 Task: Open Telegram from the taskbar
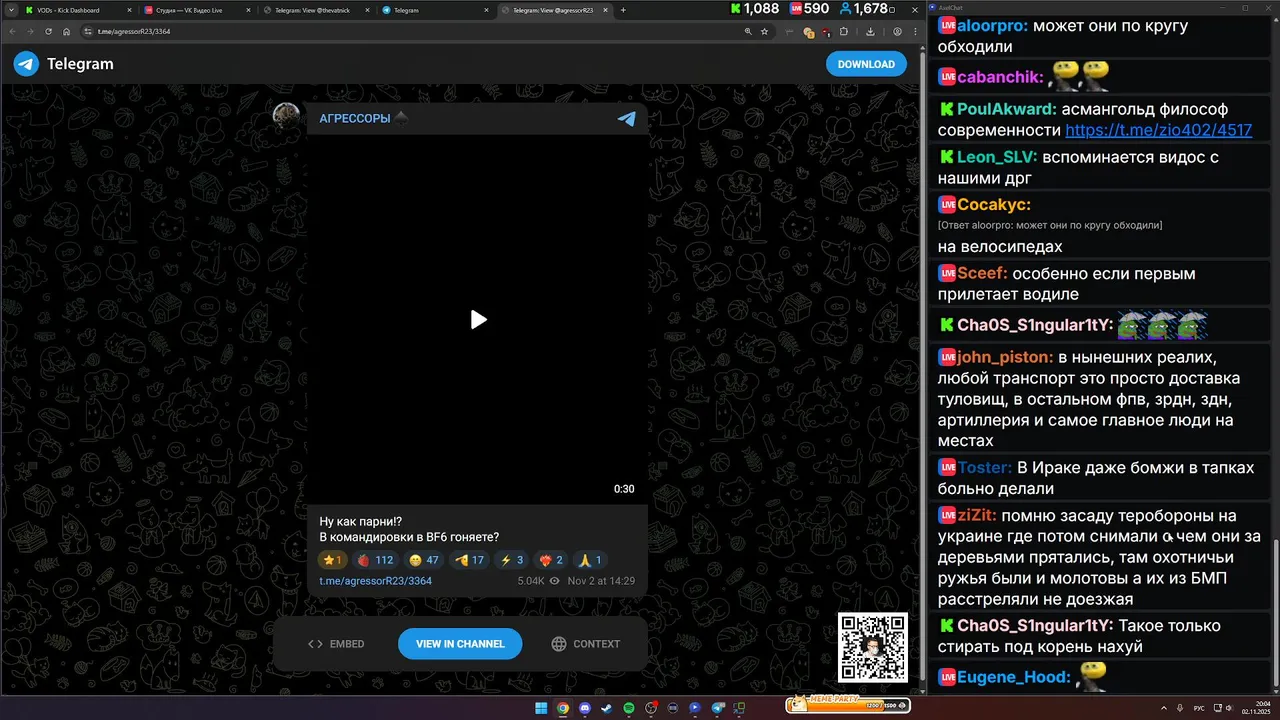click(x=717, y=708)
